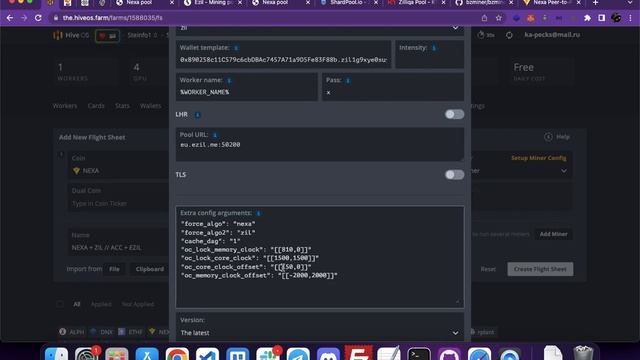
Task: Click the ka-pocks@mail.ru account link
Action: click(x=552, y=35)
